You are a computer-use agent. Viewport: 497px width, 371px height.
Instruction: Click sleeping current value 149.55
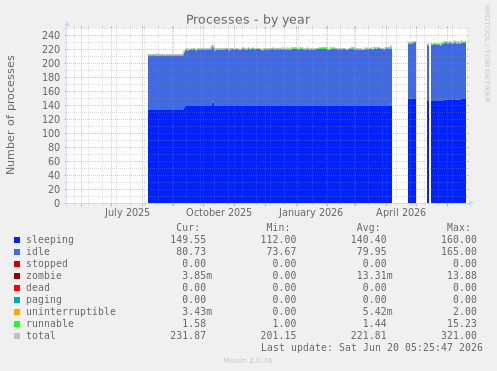point(188,240)
